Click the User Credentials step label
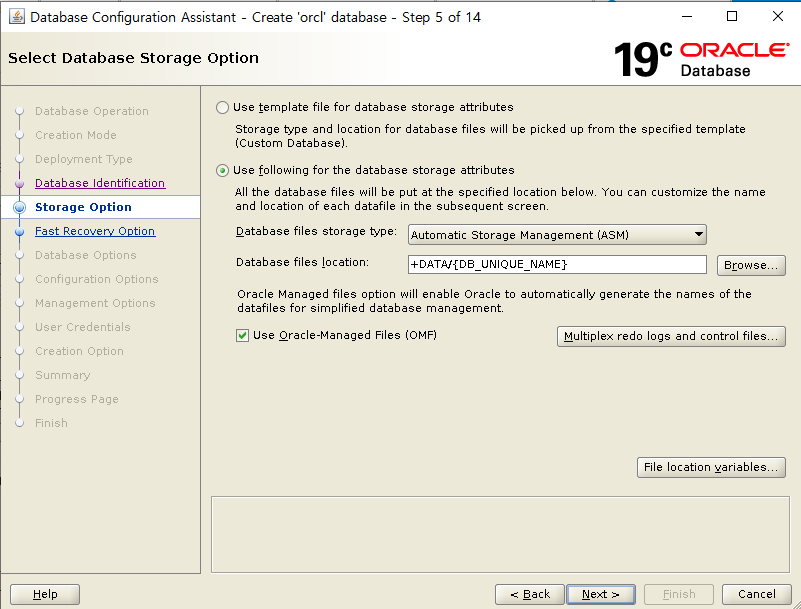801x609 pixels. [x=83, y=327]
